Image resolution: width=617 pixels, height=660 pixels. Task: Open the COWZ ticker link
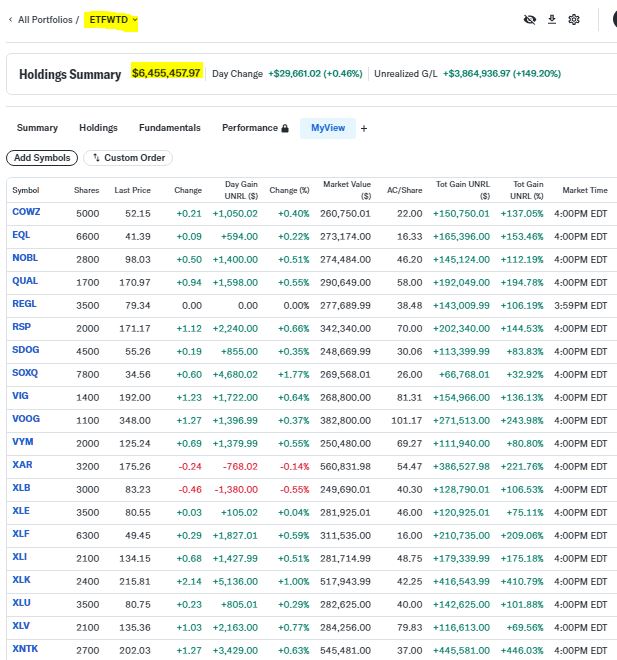pyautogui.click(x=26, y=213)
